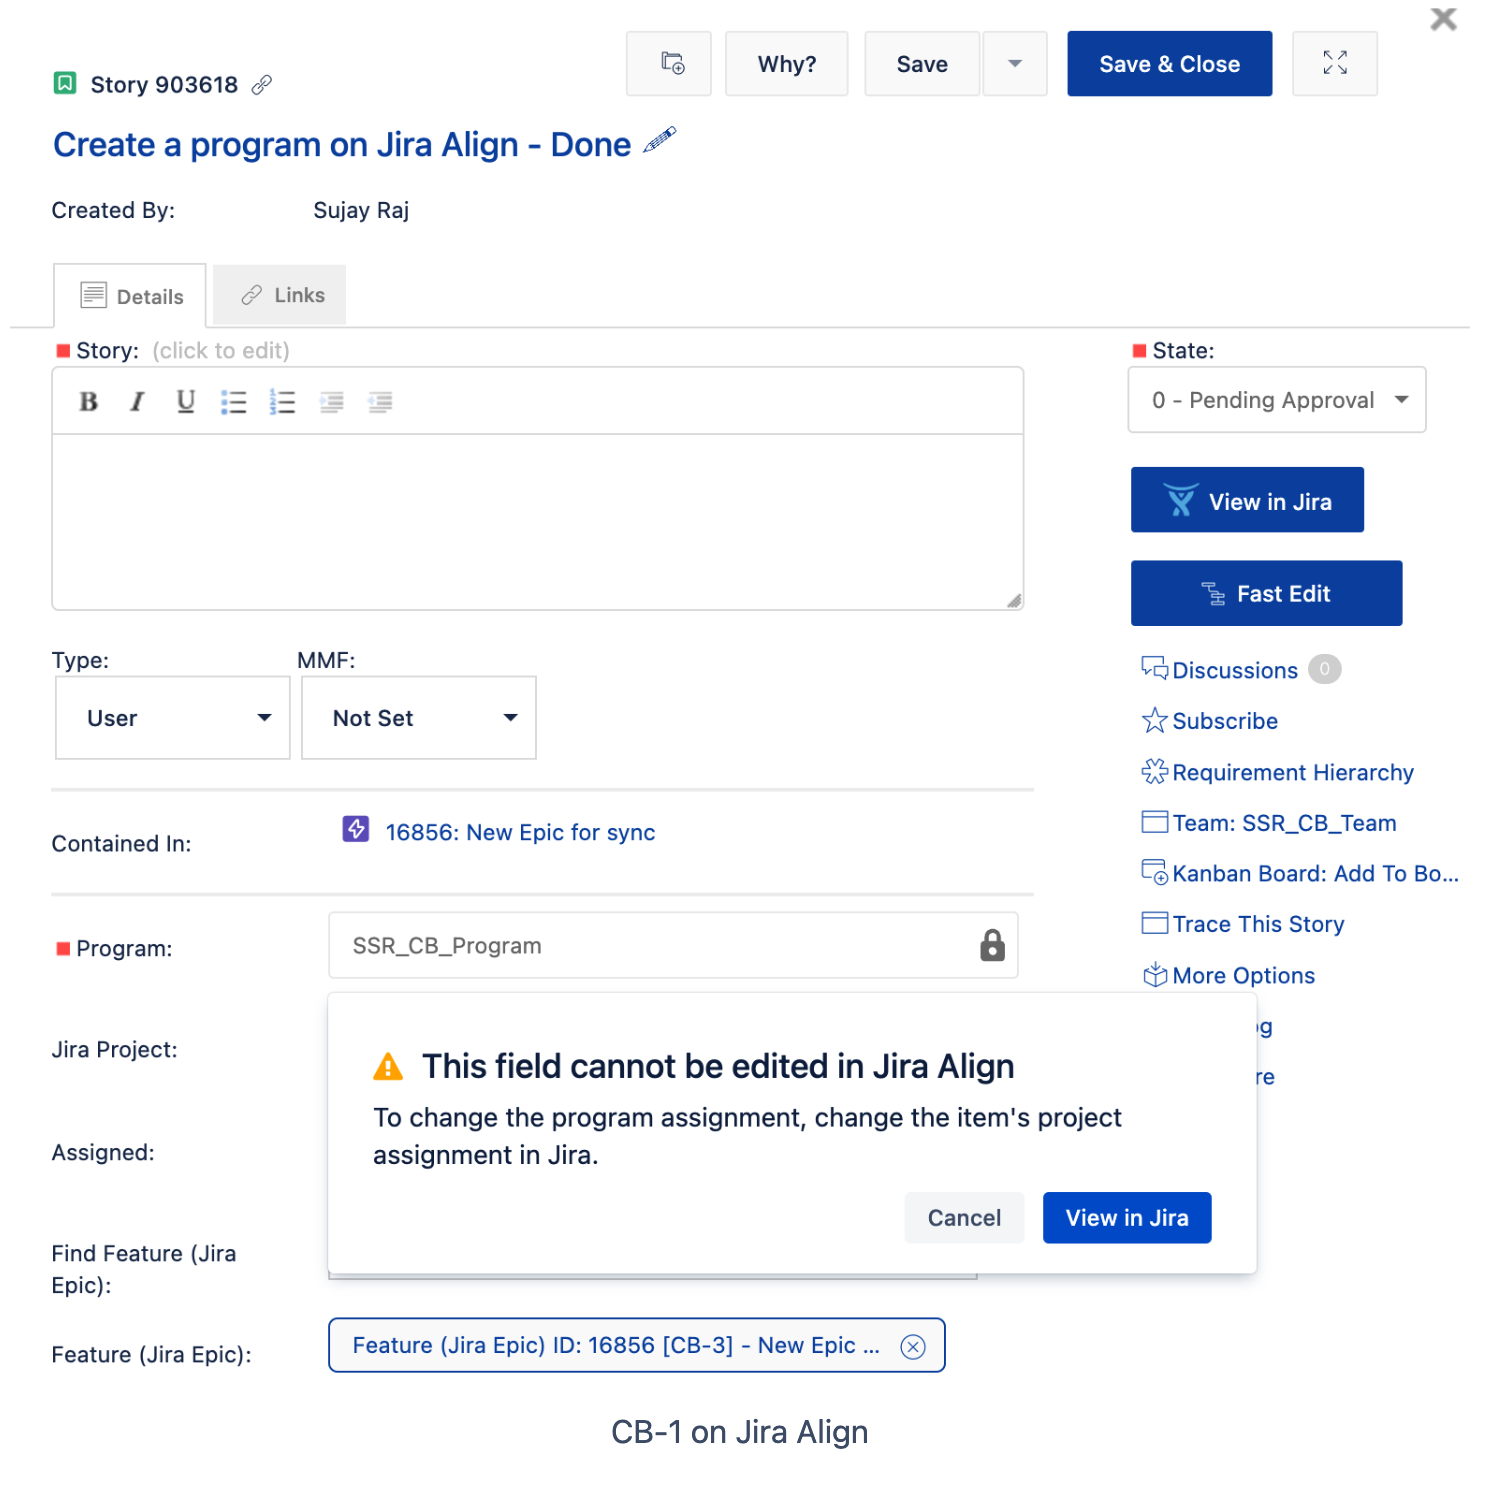The height and width of the screenshot is (1486, 1488).
Task: Click Save & Close button
Action: pyautogui.click(x=1169, y=64)
